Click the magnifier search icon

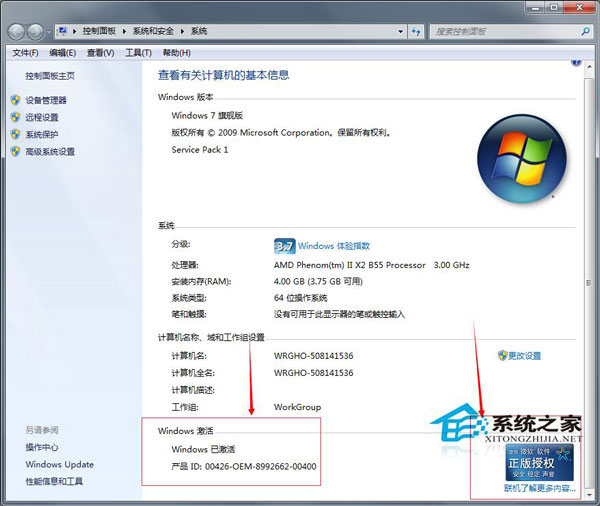pyautogui.click(x=585, y=31)
